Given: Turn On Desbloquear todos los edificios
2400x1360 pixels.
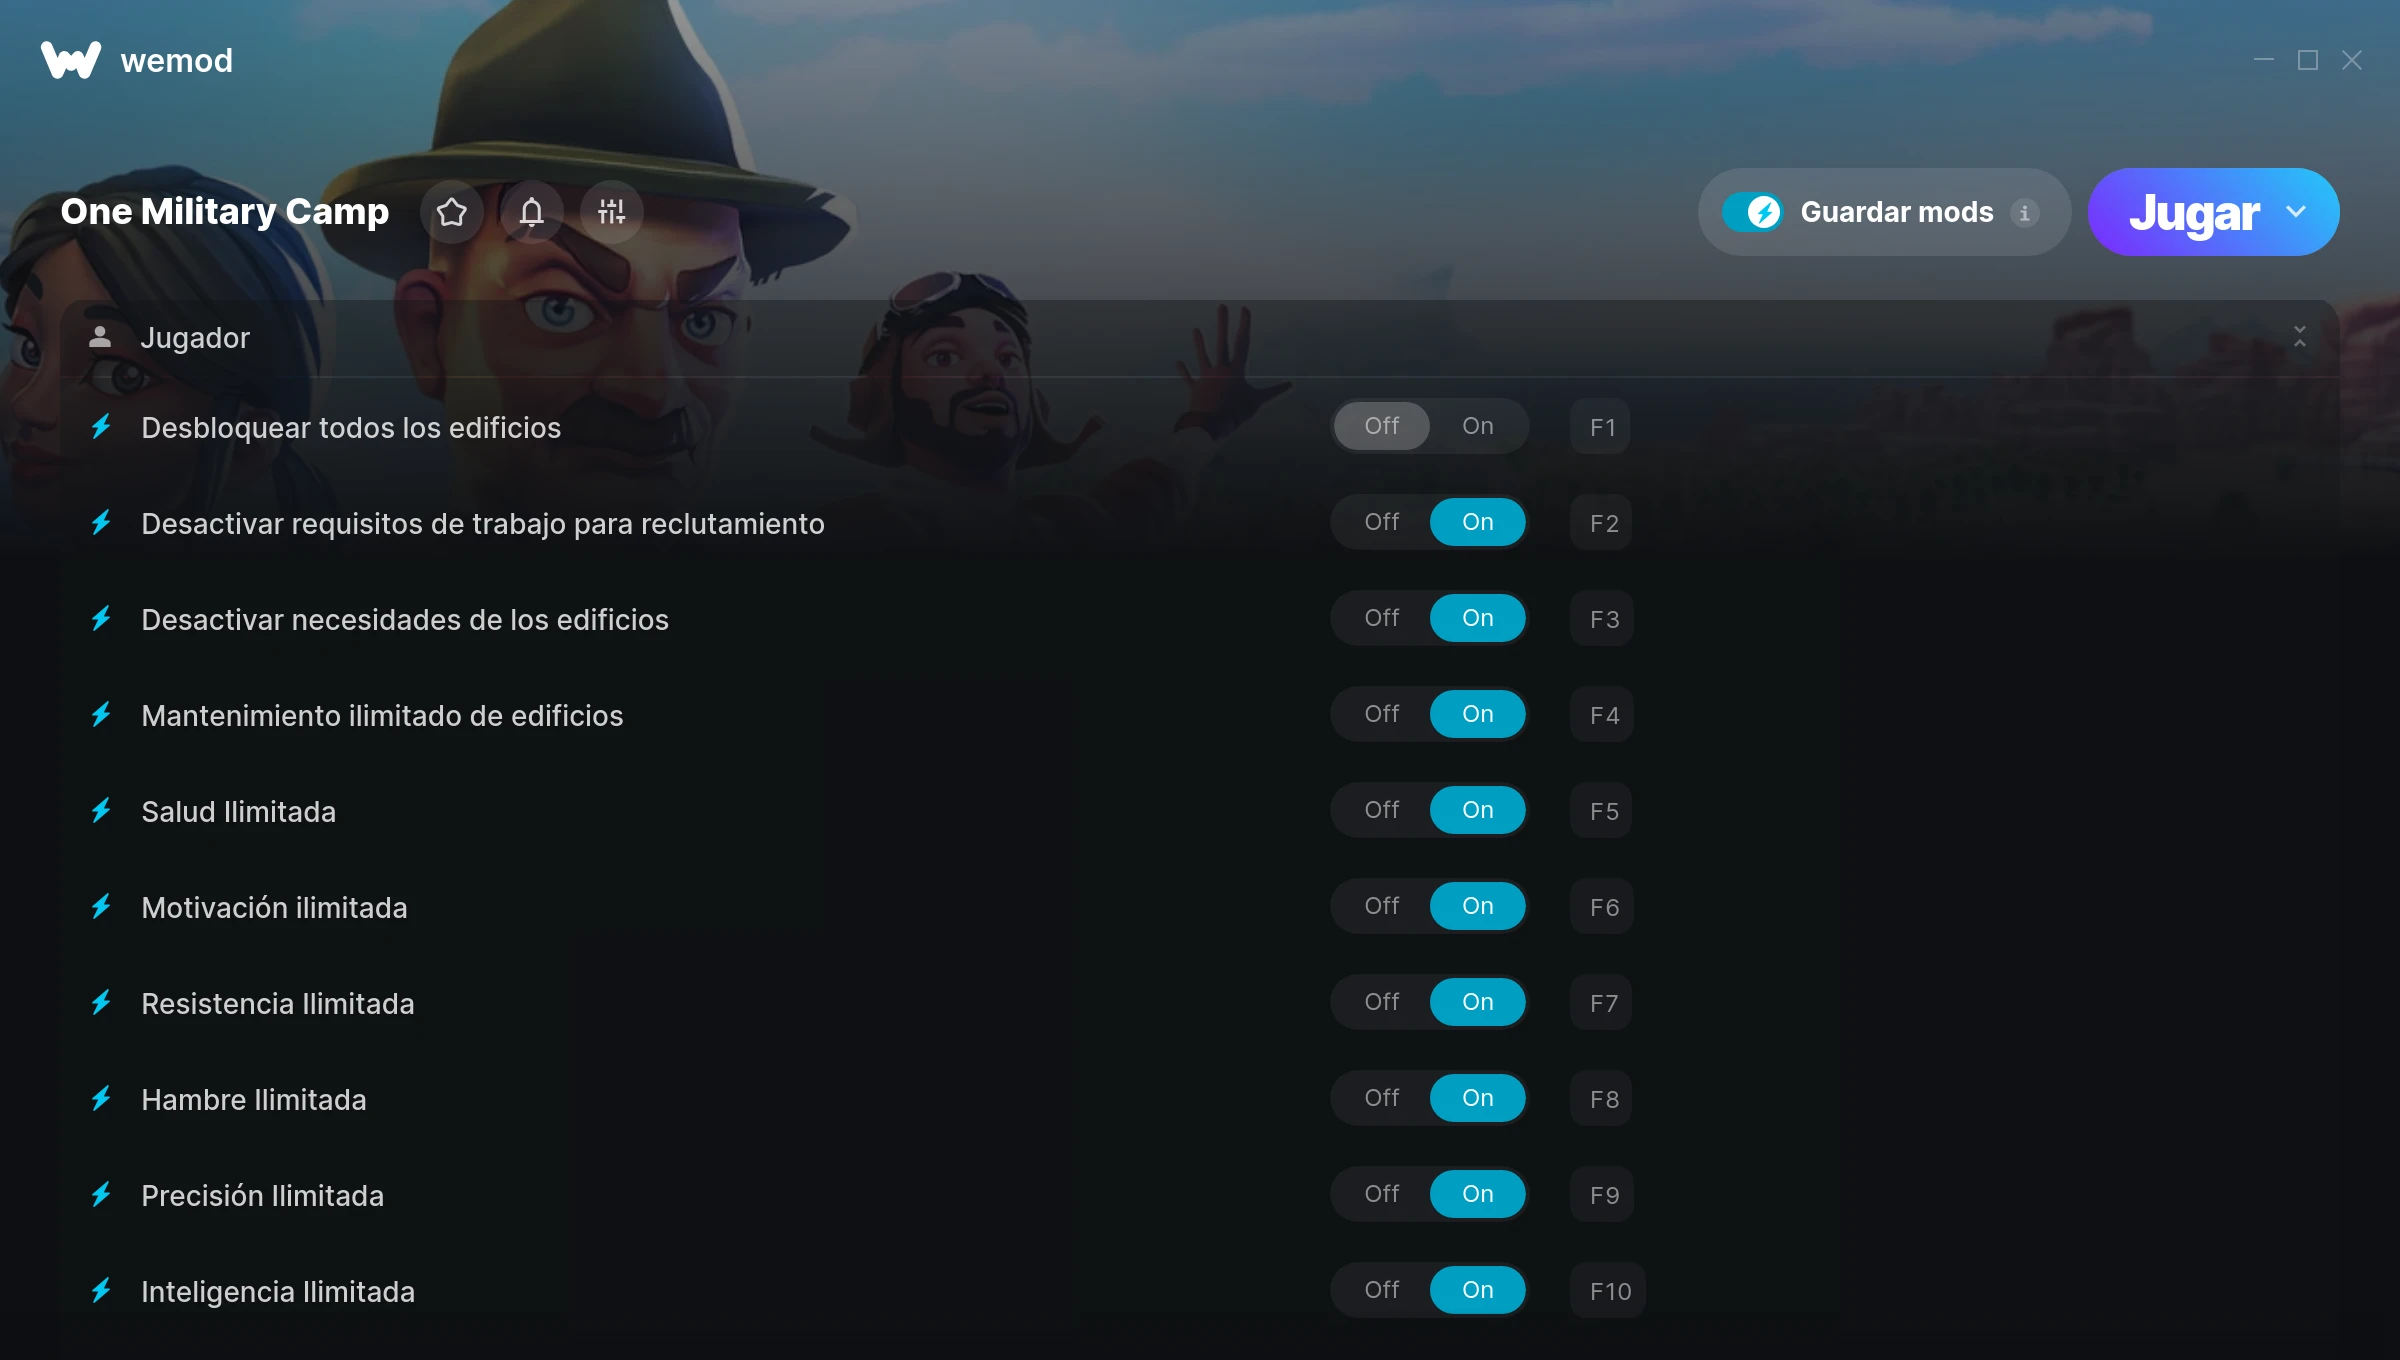Looking at the screenshot, I should coord(1478,426).
